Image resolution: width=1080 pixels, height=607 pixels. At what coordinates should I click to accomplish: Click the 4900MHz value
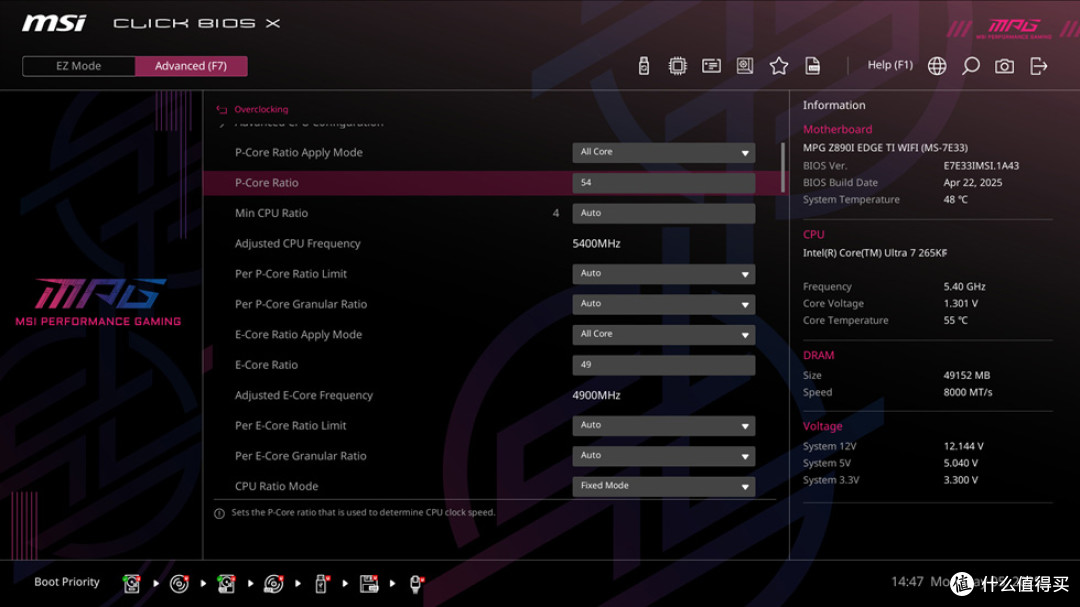tap(596, 395)
